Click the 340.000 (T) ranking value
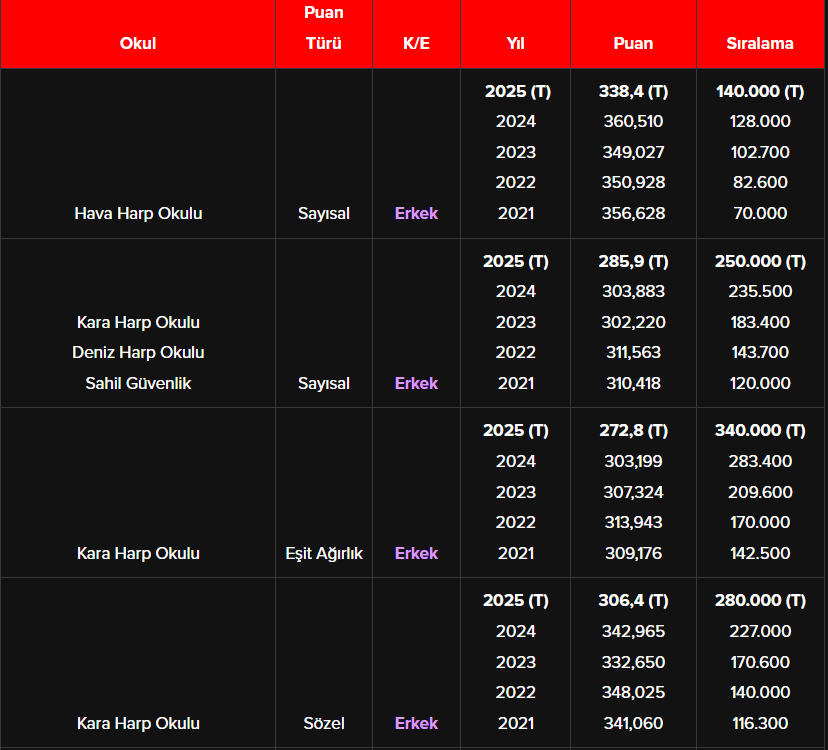Screen dimensions: 828x750 pos(760,431)
